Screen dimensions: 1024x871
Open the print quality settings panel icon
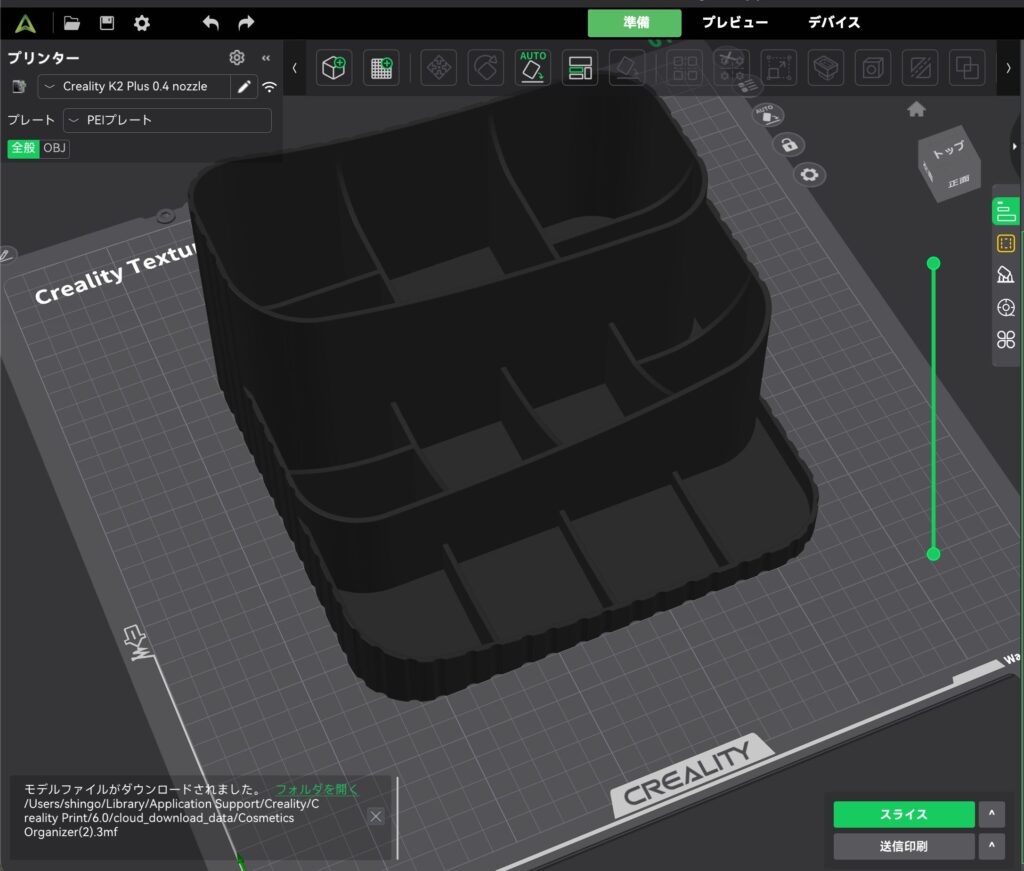coord(1006,210)
